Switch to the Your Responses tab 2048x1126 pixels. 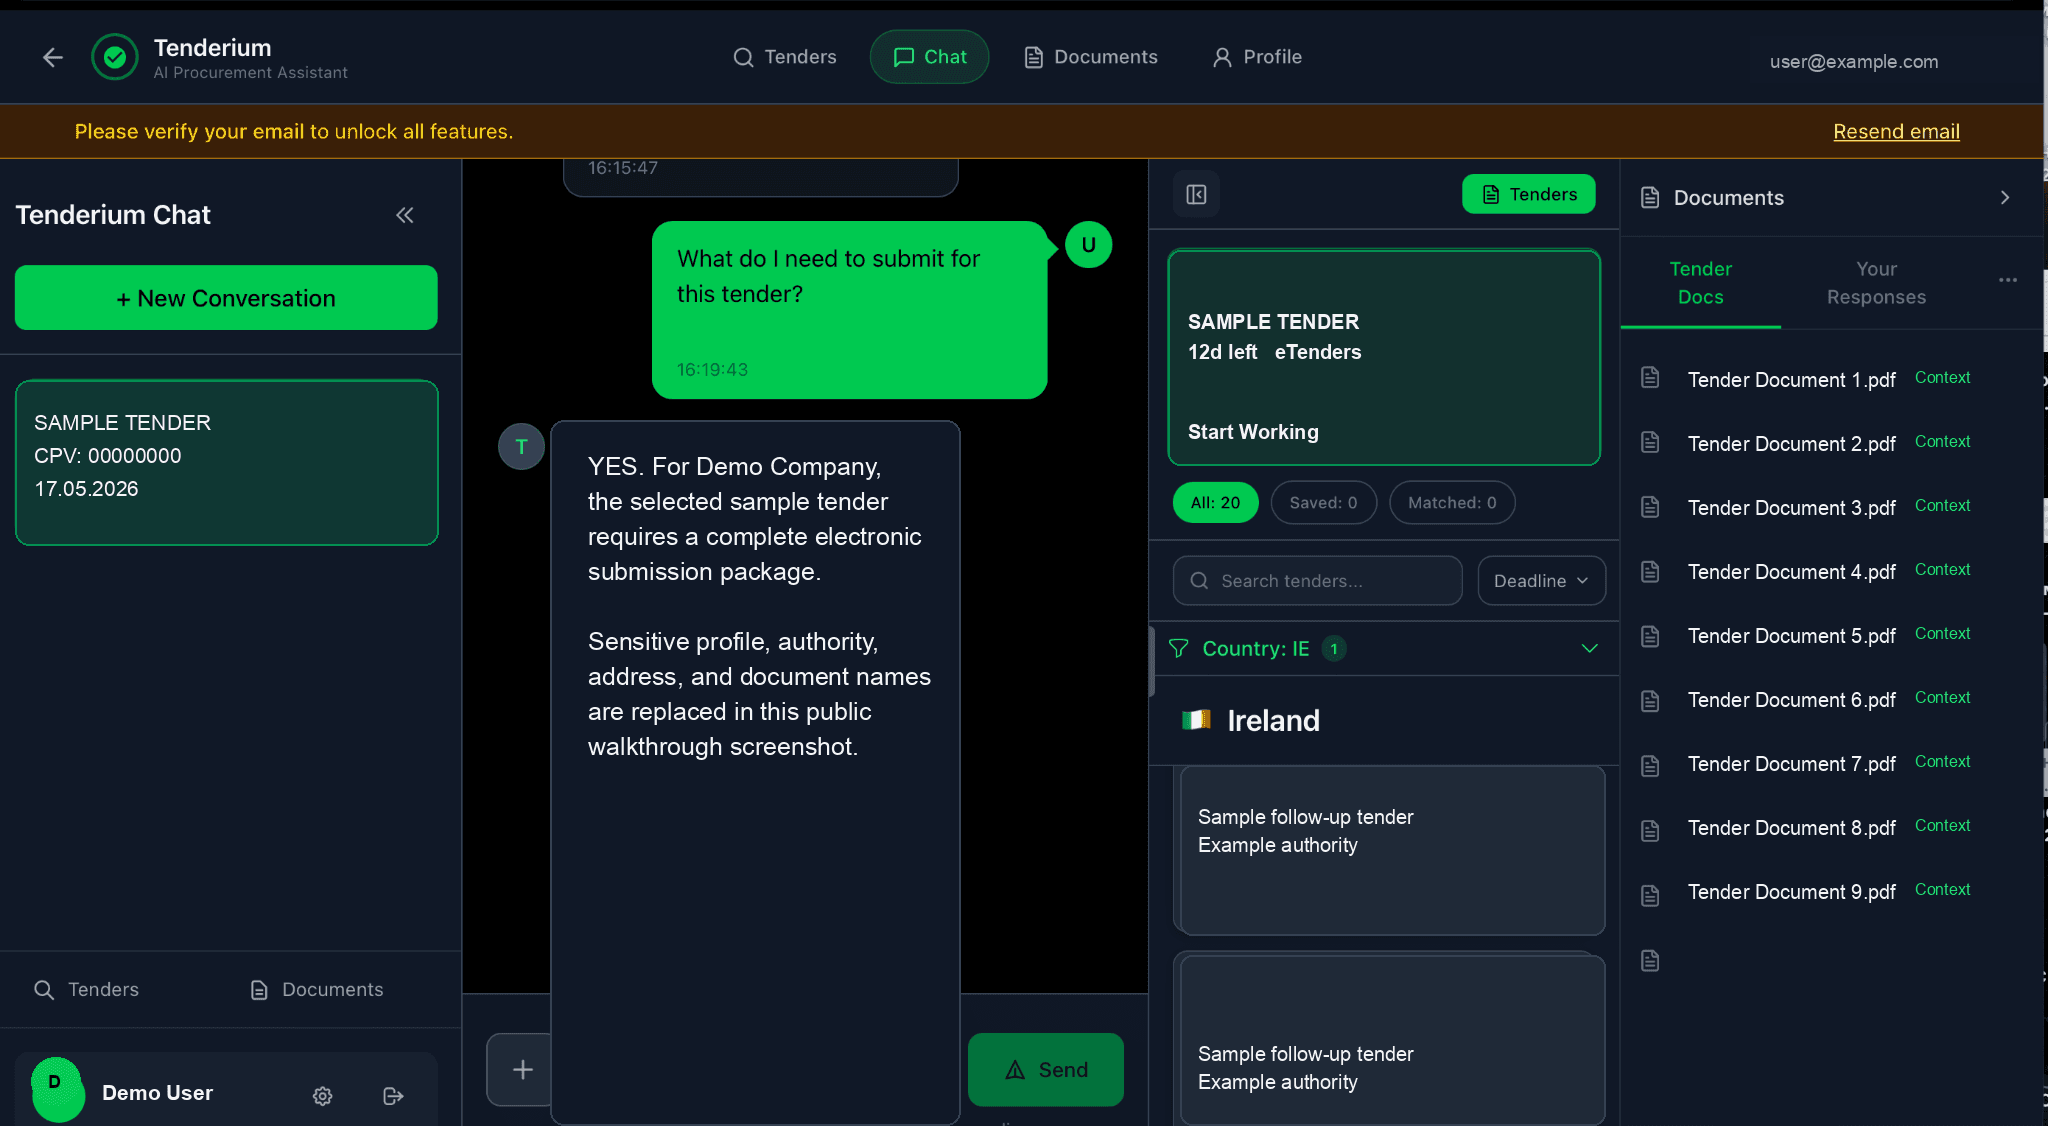point(1876,283)
